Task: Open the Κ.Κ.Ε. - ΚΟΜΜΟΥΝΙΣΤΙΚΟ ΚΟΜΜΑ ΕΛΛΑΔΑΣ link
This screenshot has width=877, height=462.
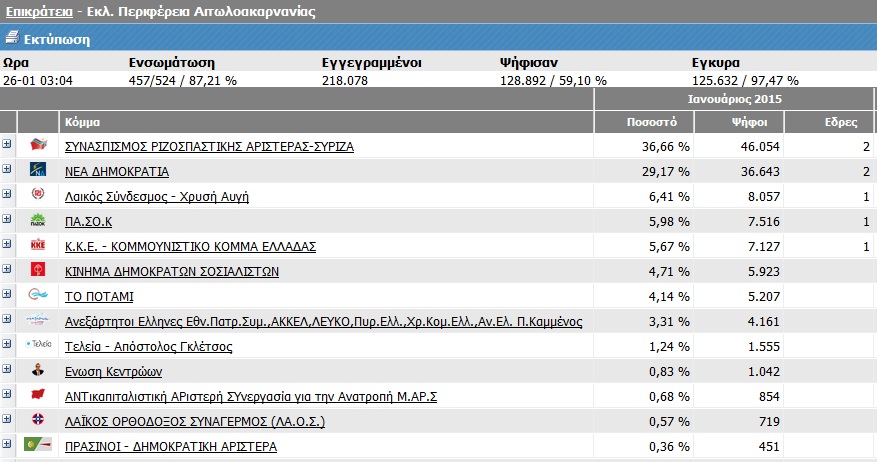Action: [190, 247]
